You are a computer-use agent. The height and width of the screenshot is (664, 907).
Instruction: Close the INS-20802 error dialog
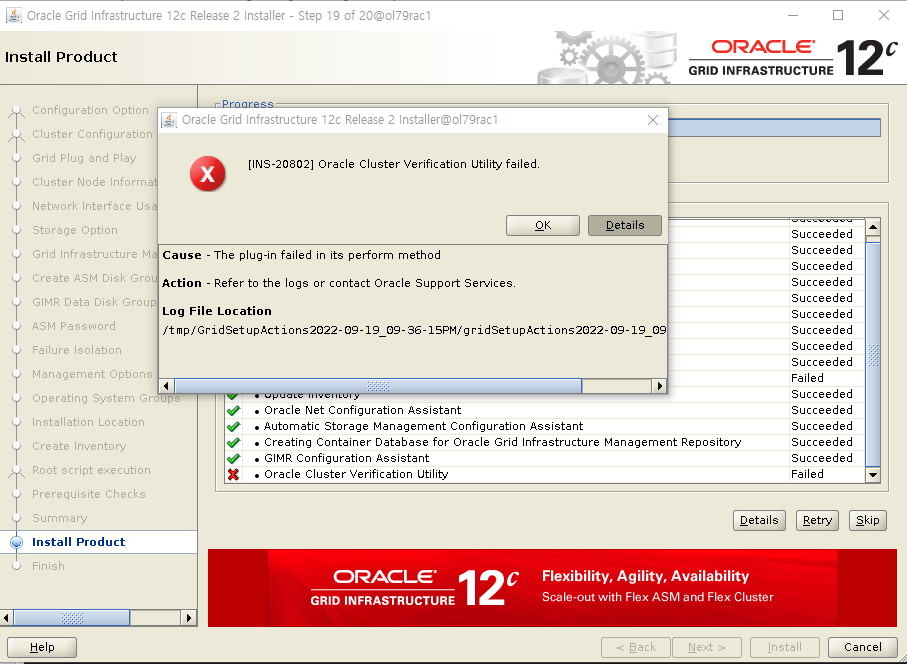(x=653, y=120)
